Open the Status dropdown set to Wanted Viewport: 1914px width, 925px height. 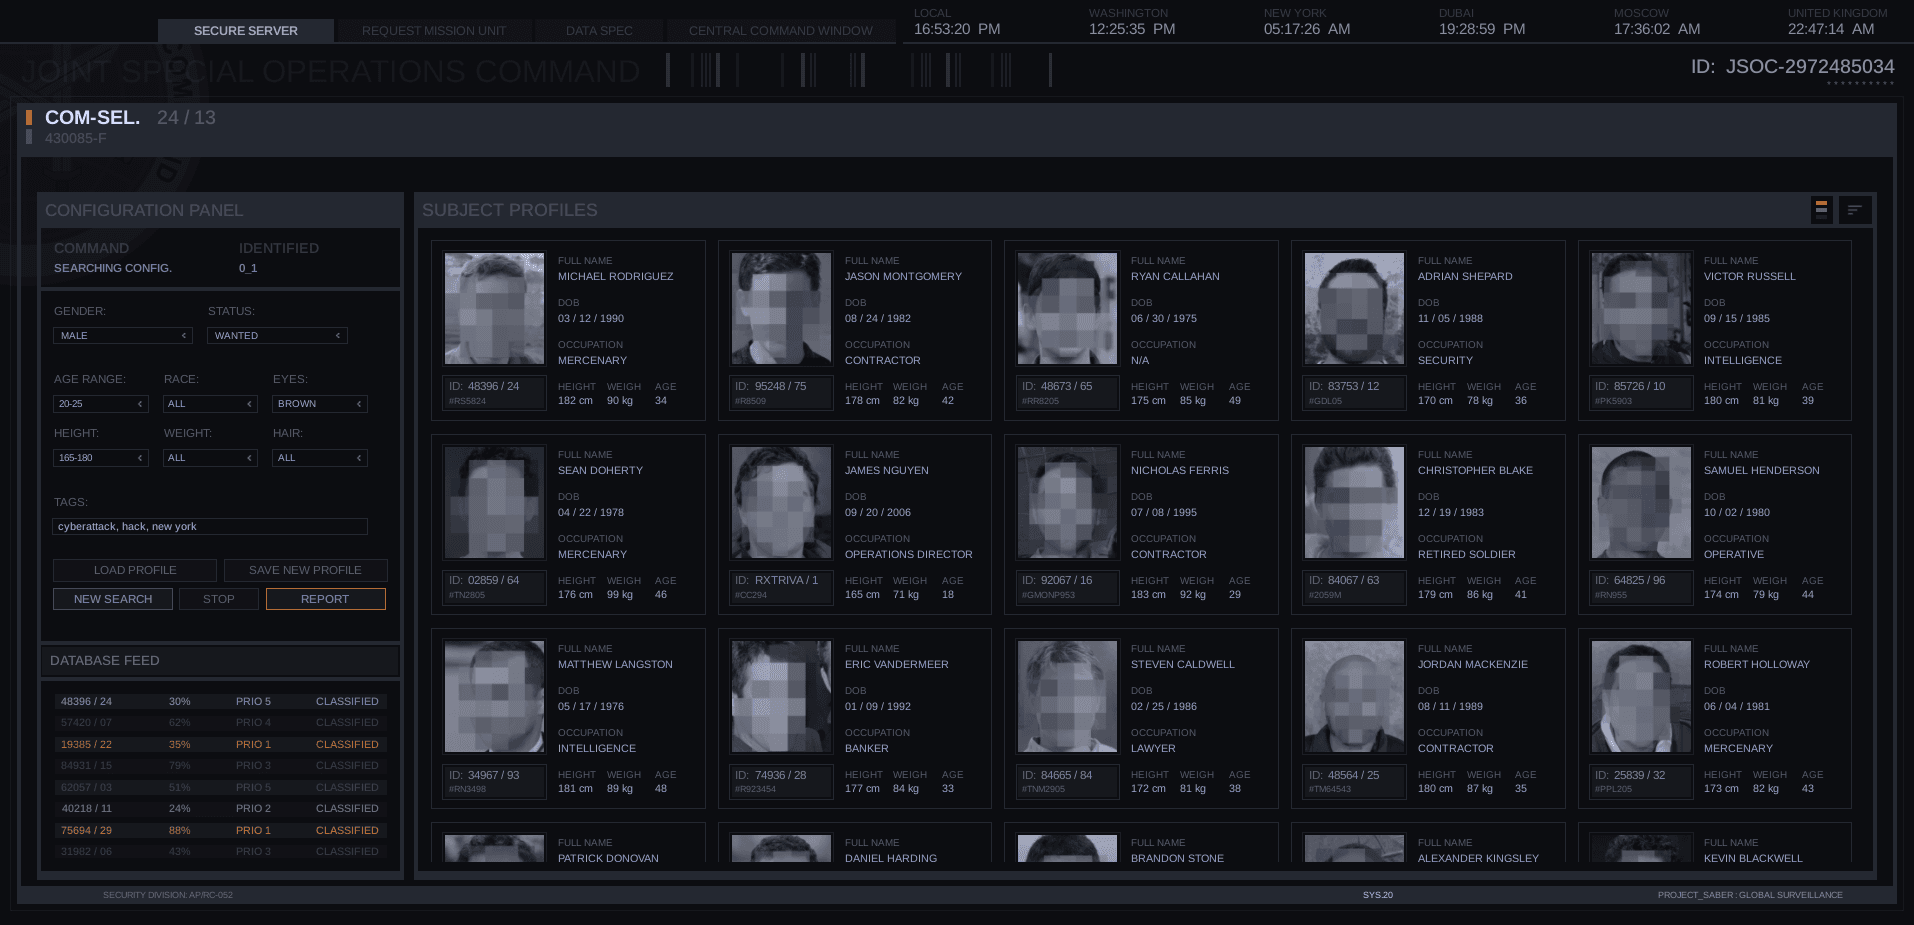[x=277, y=335]
